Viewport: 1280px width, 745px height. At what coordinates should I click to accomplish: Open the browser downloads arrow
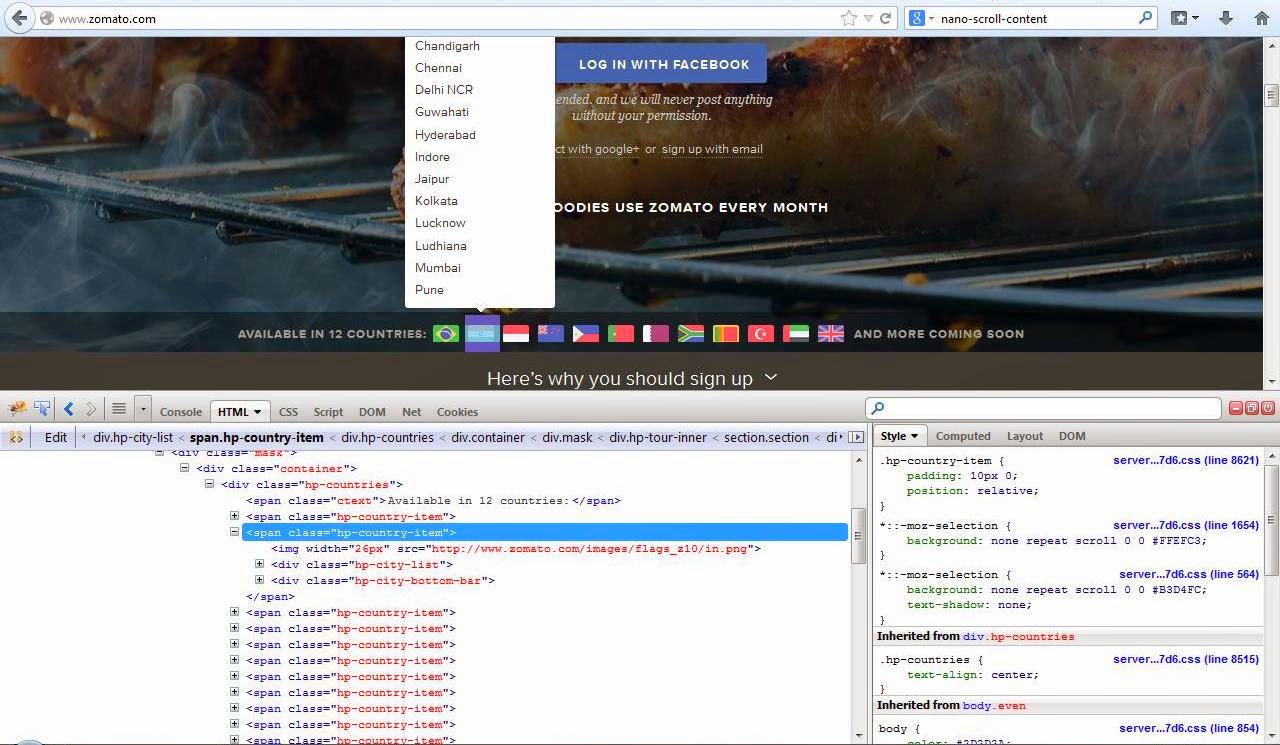pyautogui.click(x=1225, y=18)
